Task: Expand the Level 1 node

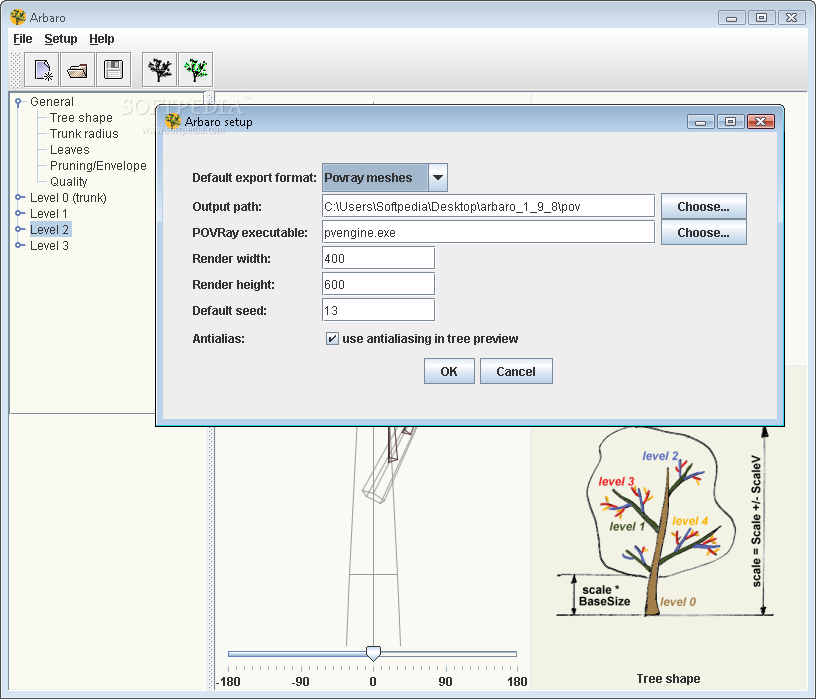Action: tap(19, 213)
